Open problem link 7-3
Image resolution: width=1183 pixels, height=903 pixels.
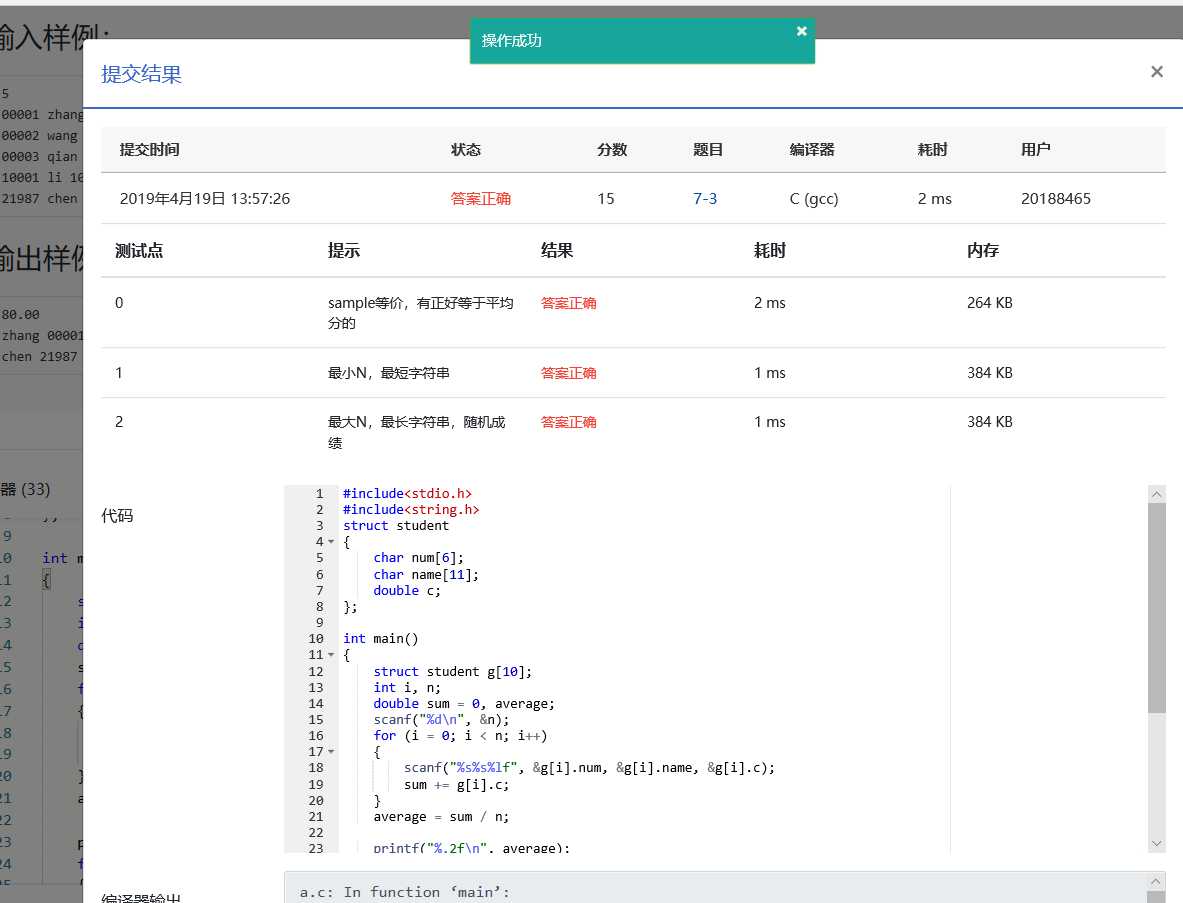click(705, 198)
